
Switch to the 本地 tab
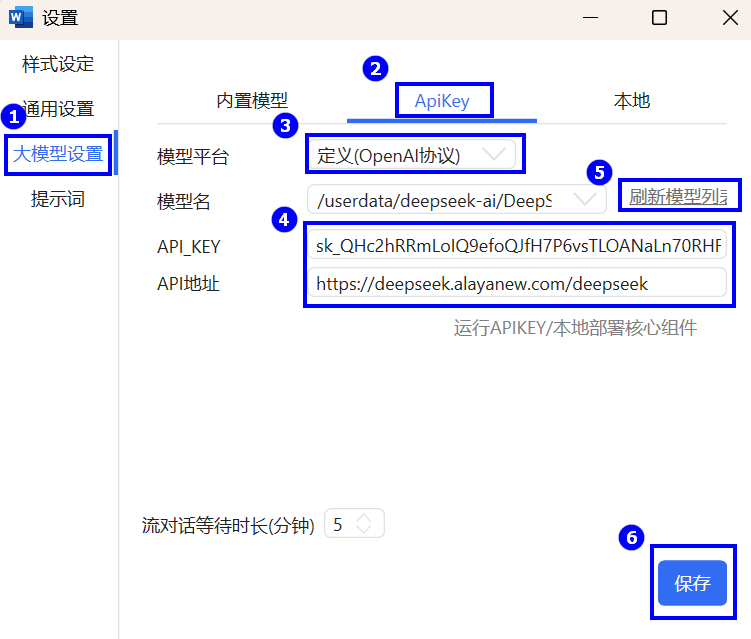pyautogui.click(x=631, y=101)
